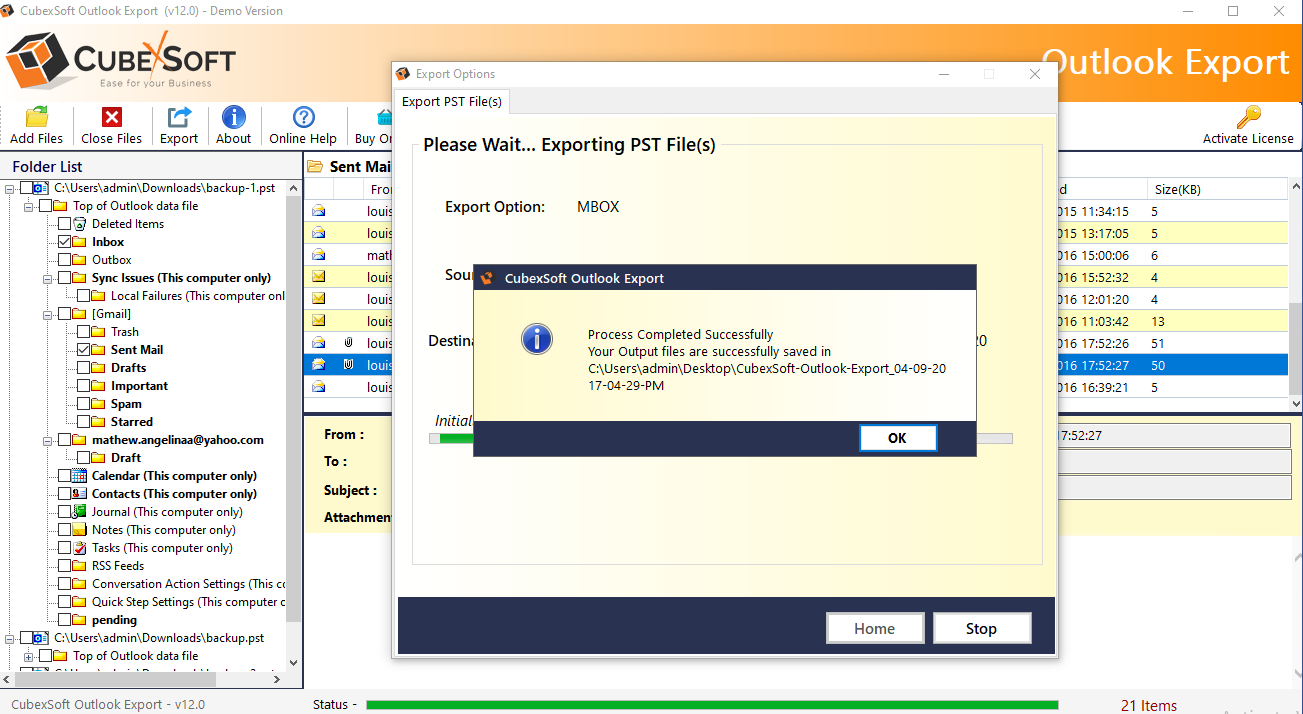Collapse the backup.pst tree node

point(11,638)
